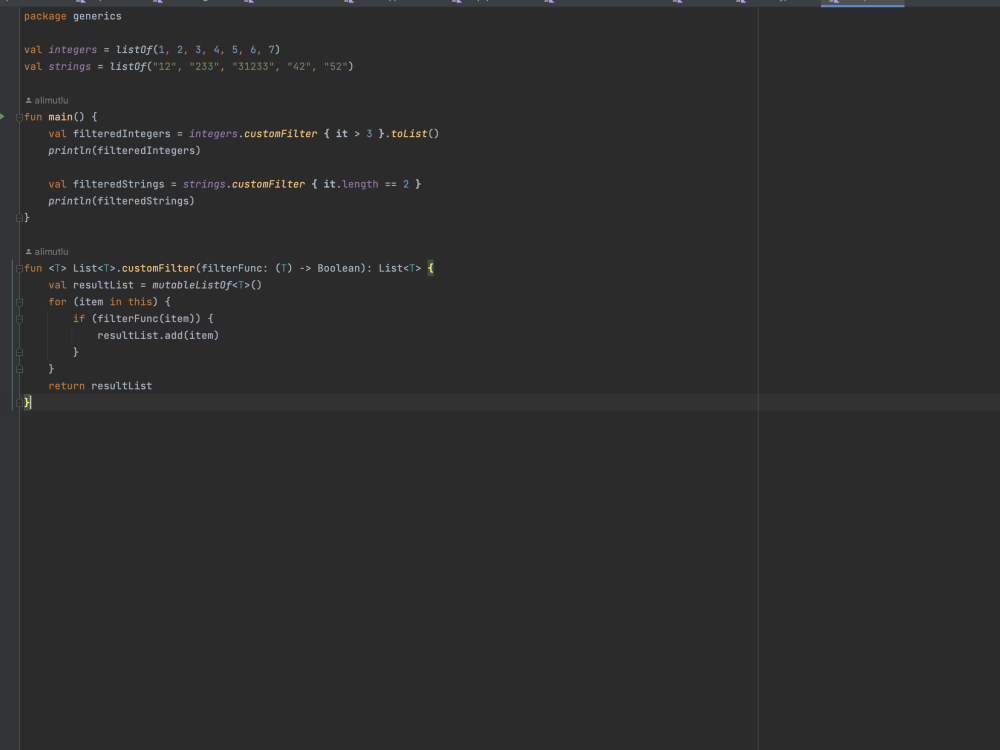Screen dimensions: 1000x750
Task: Click the person icon beside alimutlu above customFilter
Action: 29,252
